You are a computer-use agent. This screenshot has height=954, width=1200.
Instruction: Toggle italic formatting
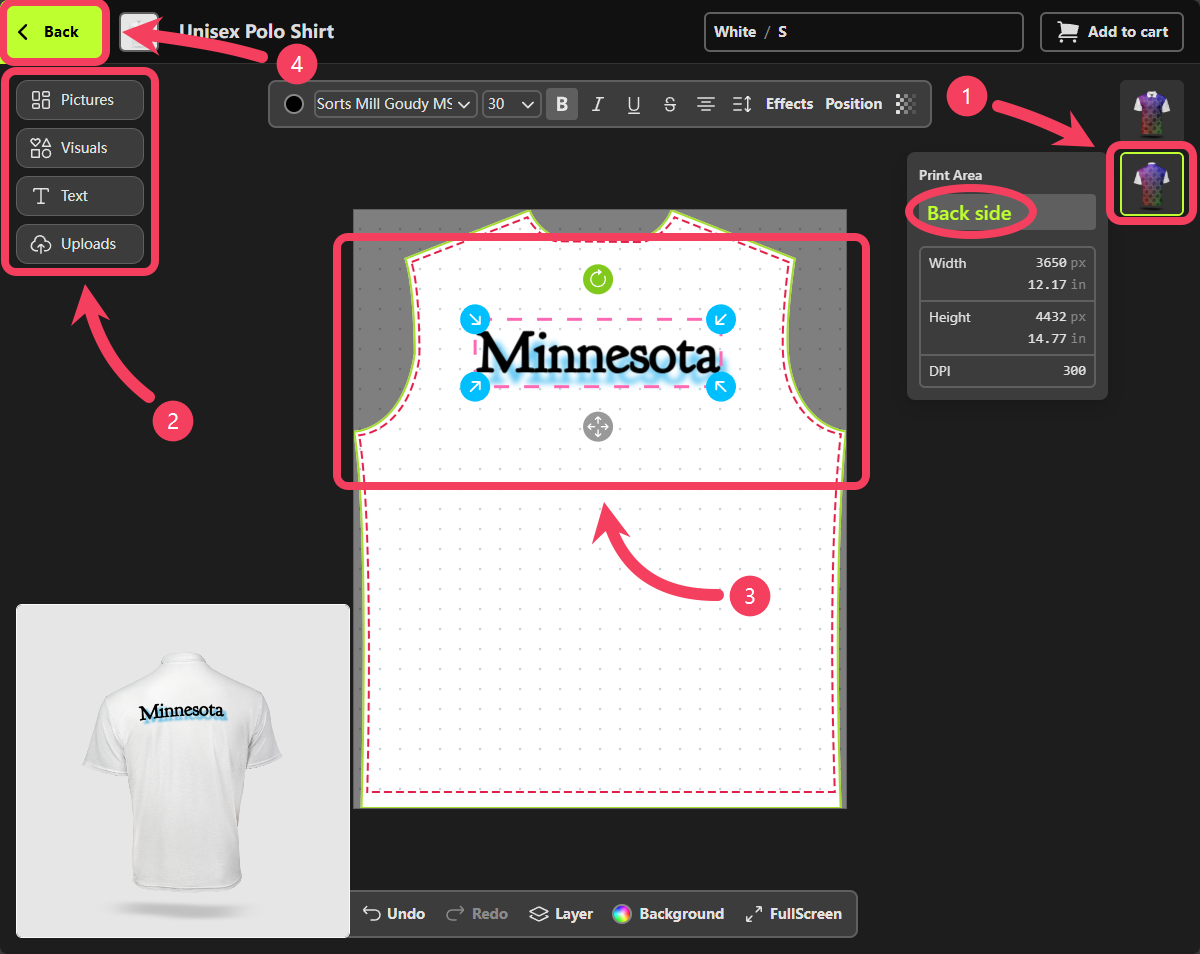(598, 104)
